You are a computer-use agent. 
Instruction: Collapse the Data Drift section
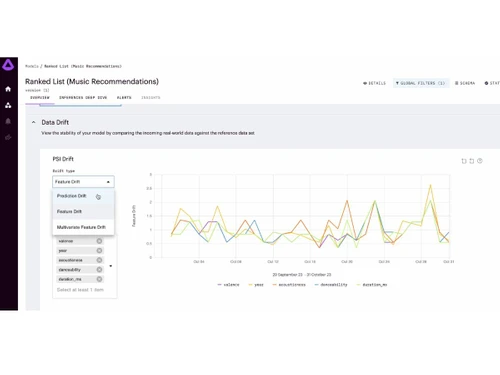[33, 122]
